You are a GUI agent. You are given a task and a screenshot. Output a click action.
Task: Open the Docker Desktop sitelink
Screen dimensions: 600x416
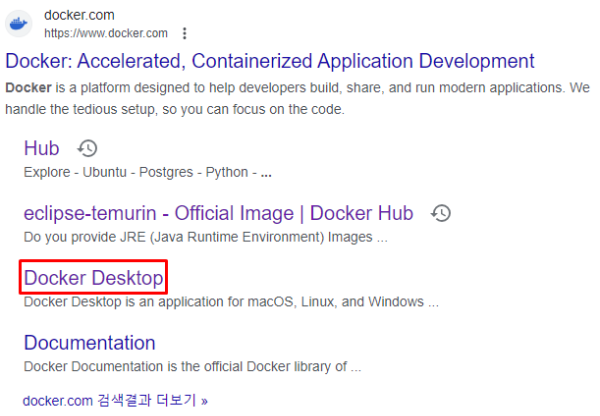coord(93,278)
